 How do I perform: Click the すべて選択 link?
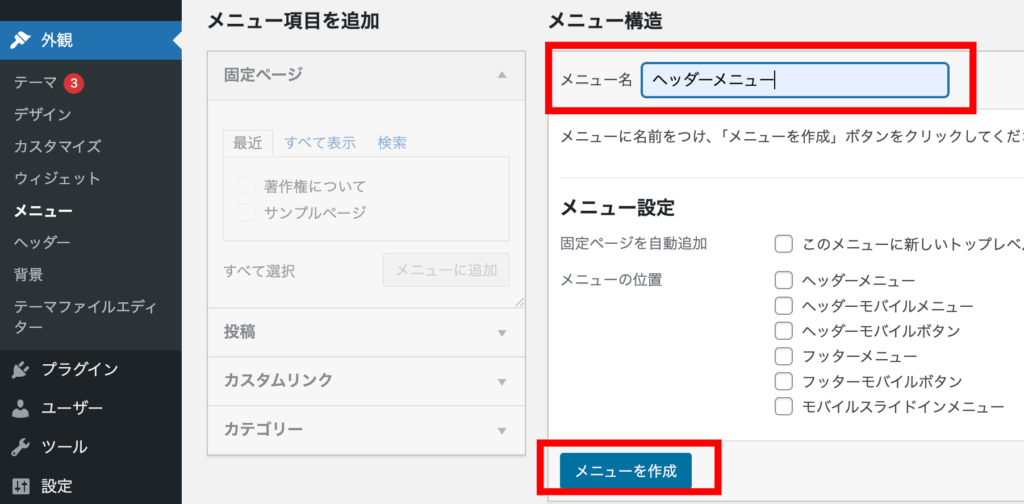pos(259,271)
